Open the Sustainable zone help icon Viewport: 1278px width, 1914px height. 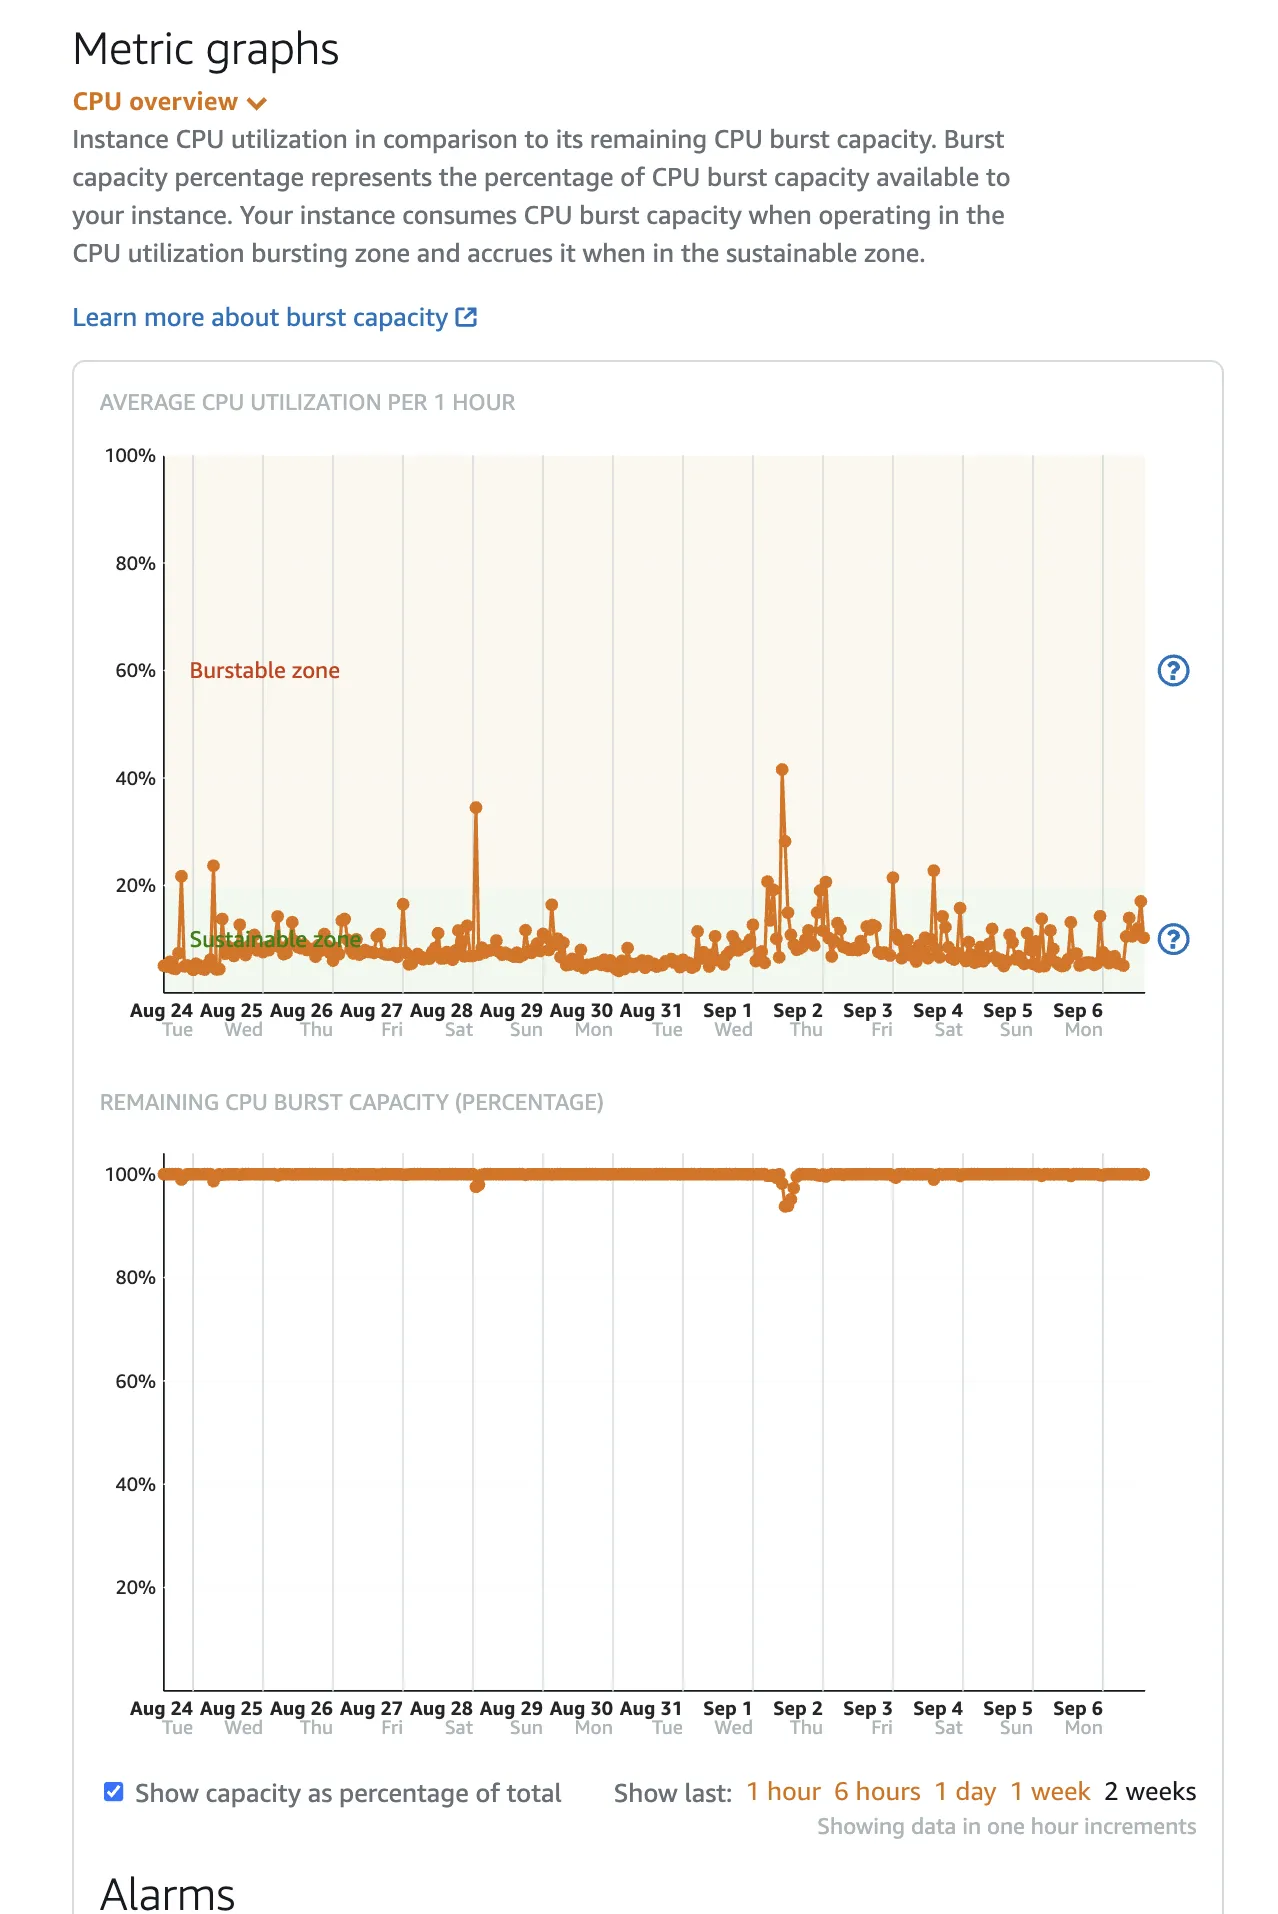1173,939
